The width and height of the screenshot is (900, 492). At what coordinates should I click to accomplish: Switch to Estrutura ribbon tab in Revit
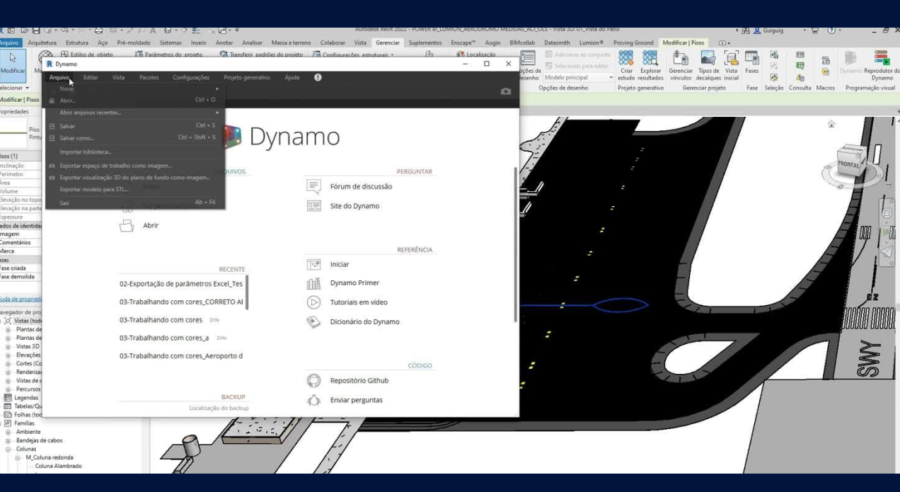(77, 43)
